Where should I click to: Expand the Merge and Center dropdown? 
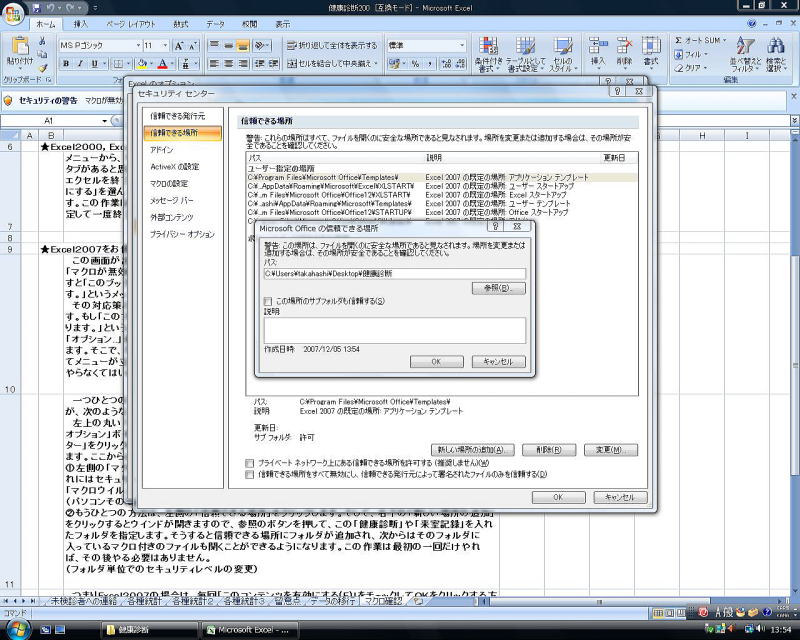(376, 64)
